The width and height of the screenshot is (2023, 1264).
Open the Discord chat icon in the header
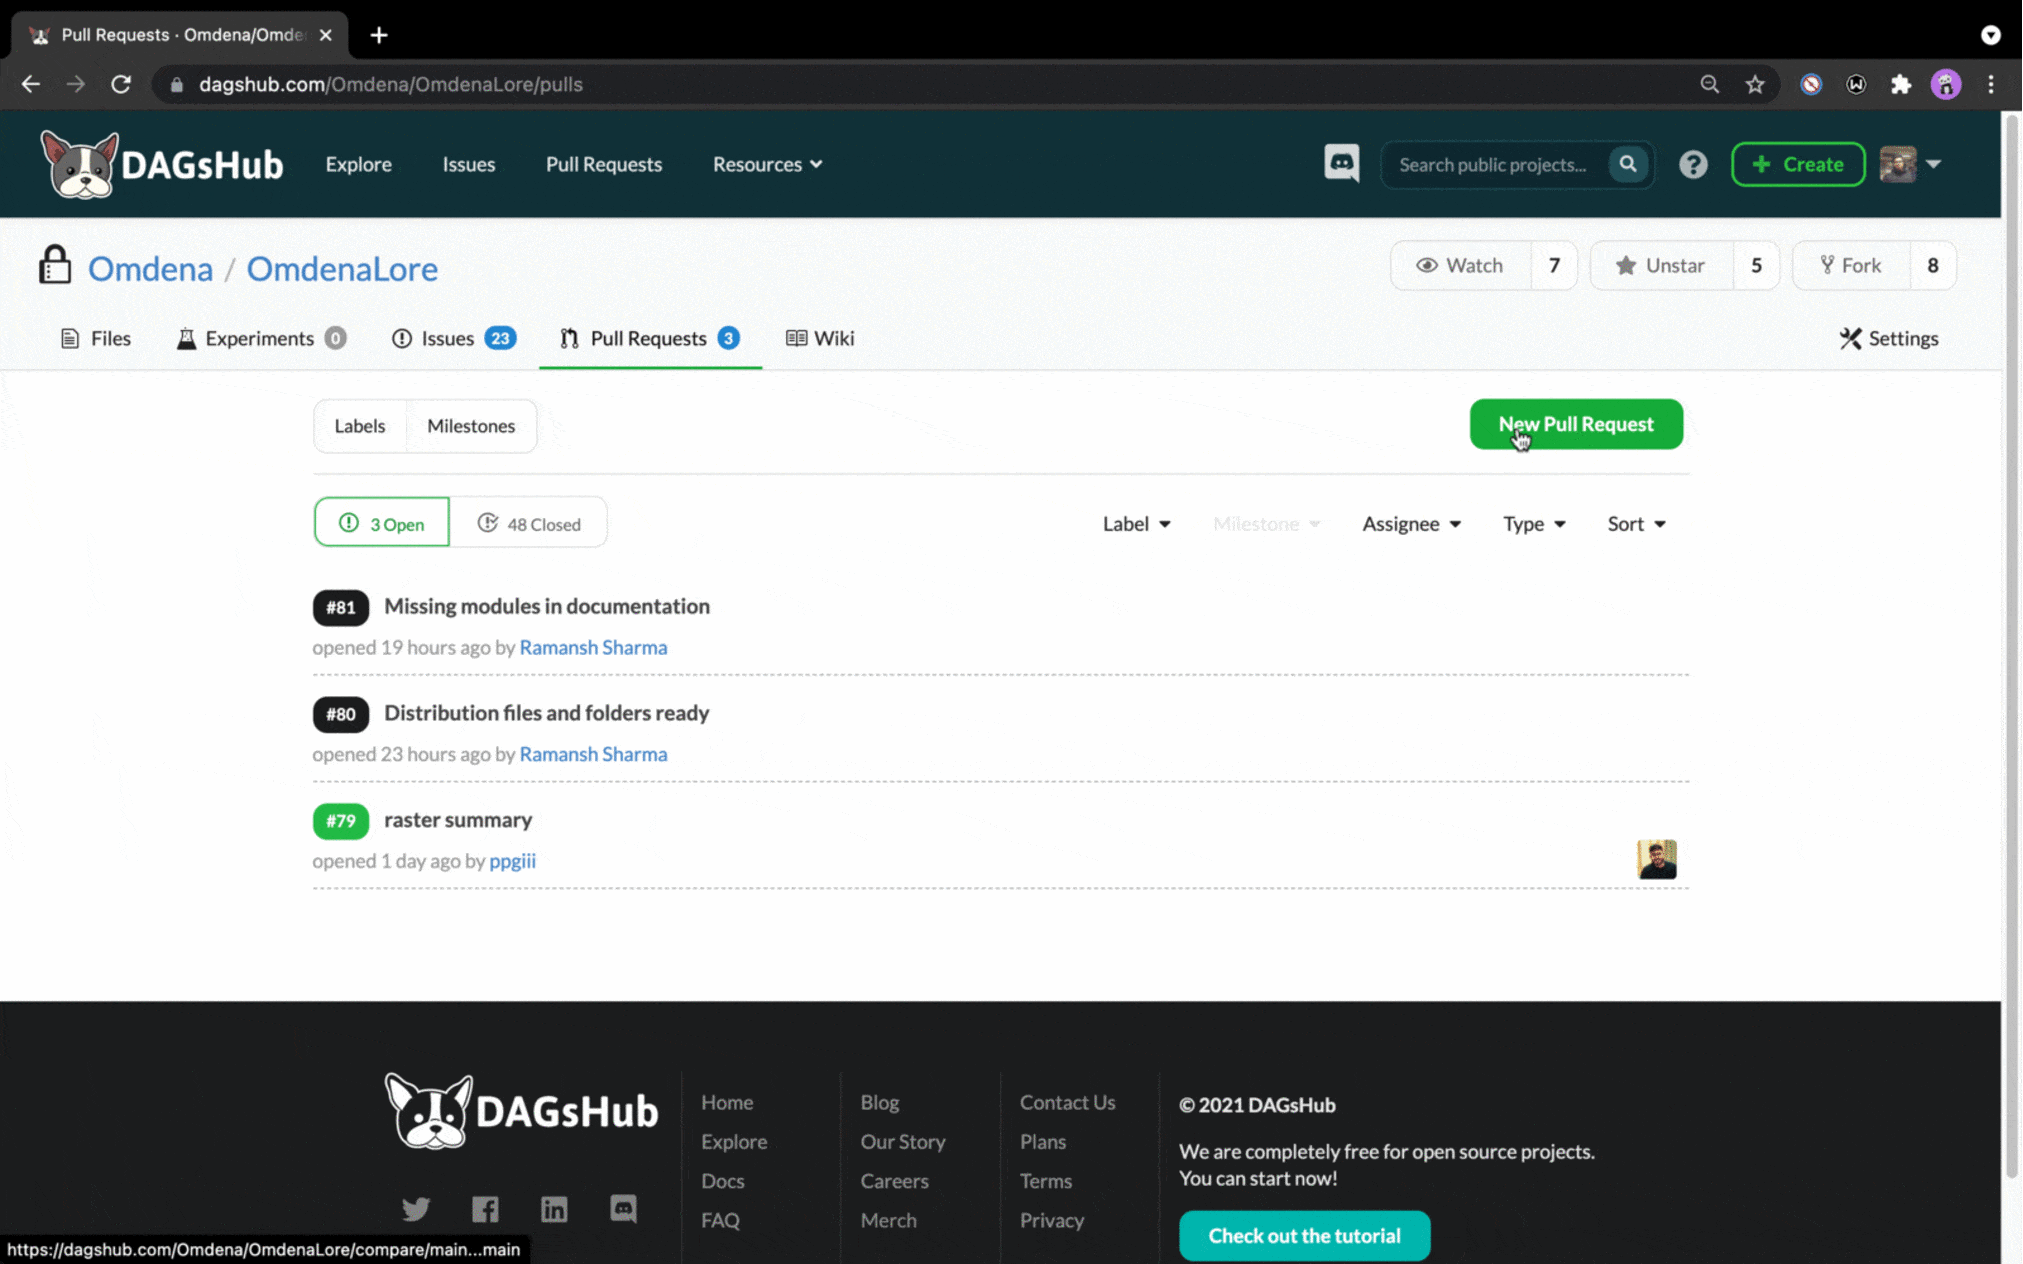tap(1341, 163)
